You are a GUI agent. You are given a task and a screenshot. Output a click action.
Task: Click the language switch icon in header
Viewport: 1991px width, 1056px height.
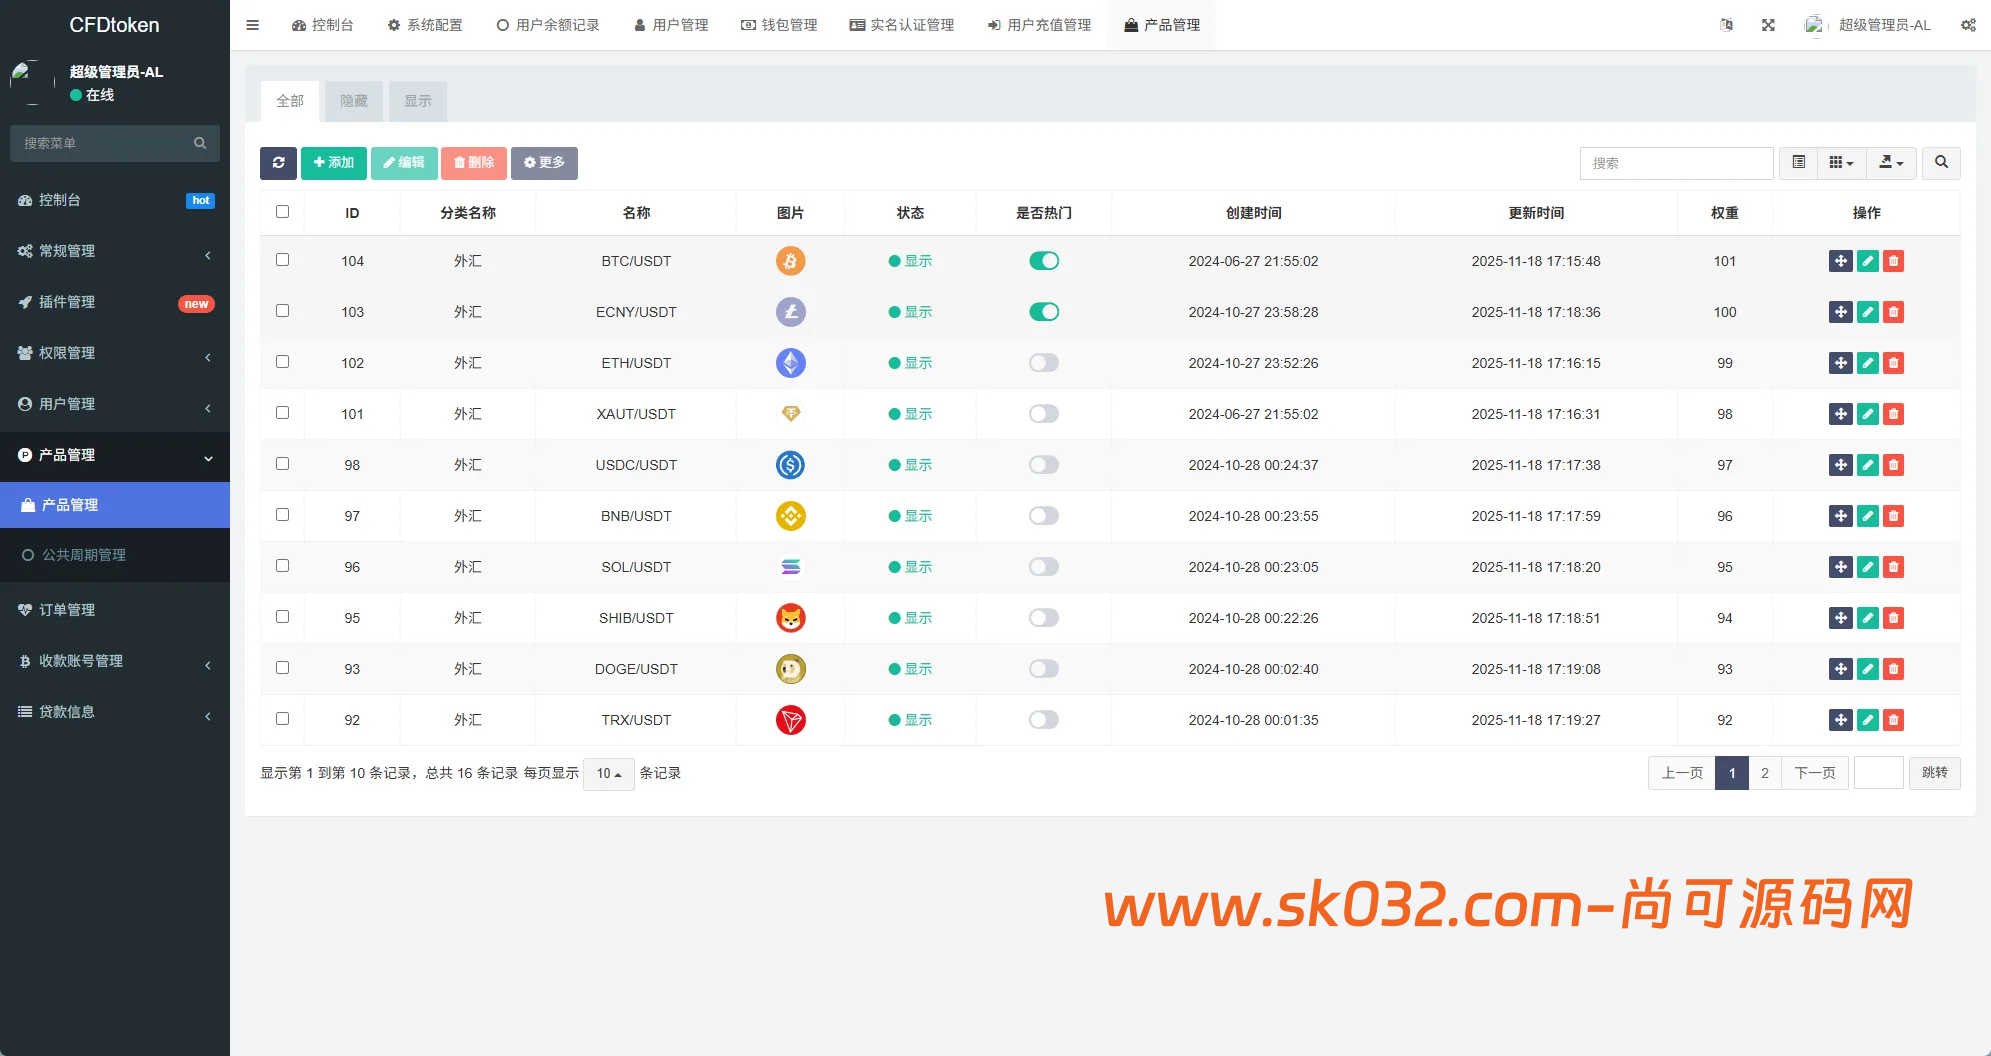pyautogui.click(x=1726, y=25)
